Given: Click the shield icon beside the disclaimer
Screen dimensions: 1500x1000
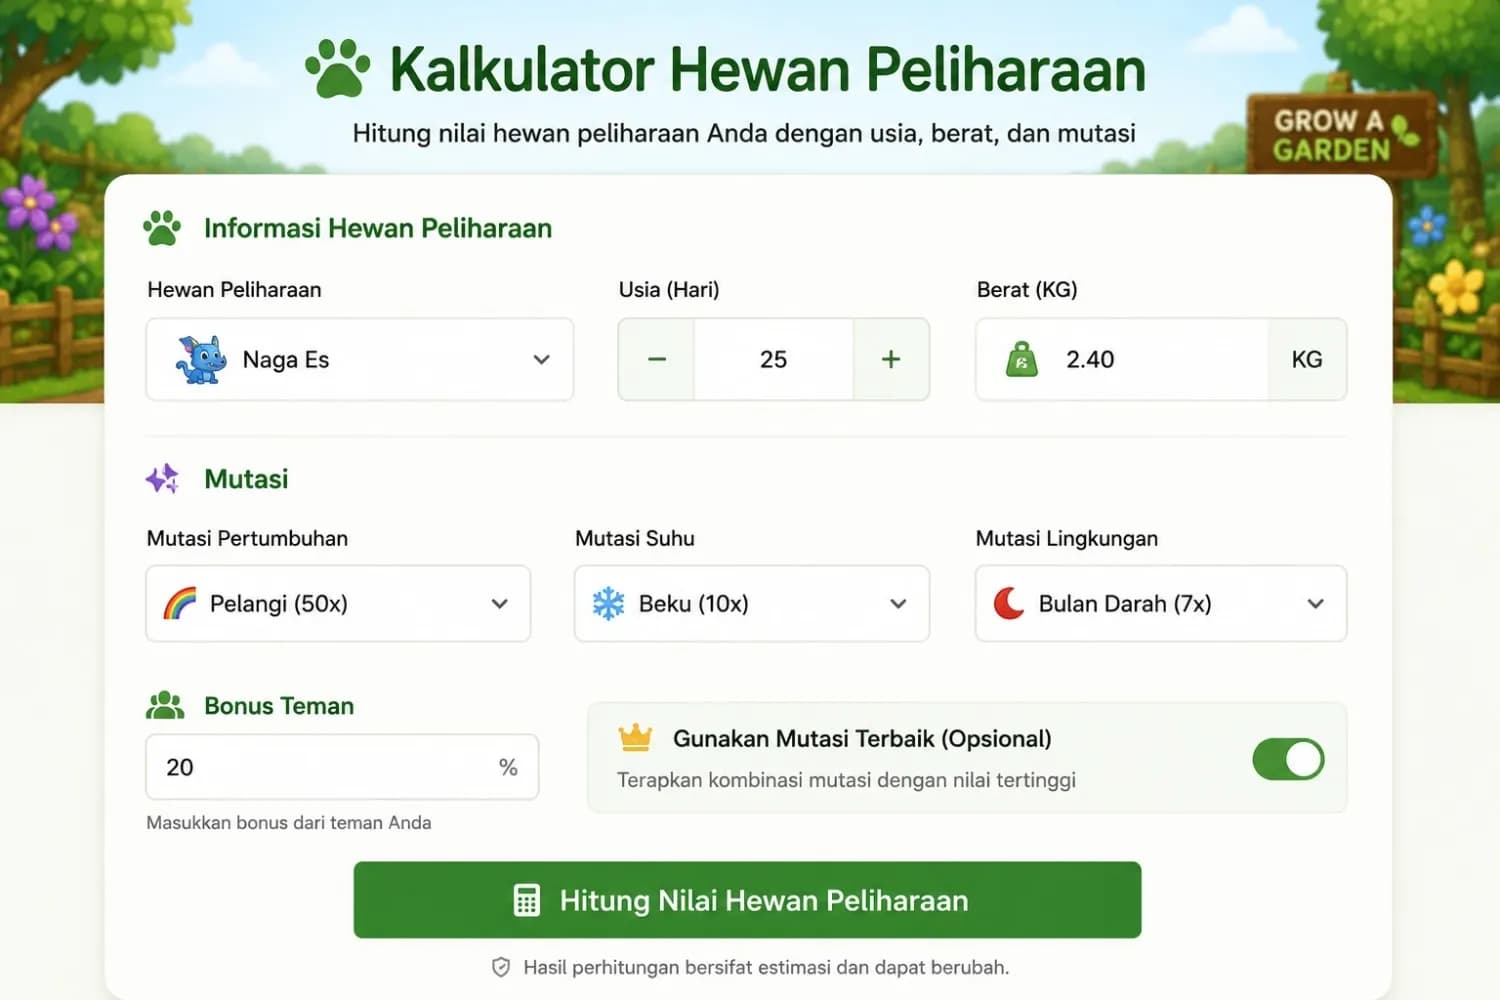Looking at the screenshot, I should coord(501,967).
